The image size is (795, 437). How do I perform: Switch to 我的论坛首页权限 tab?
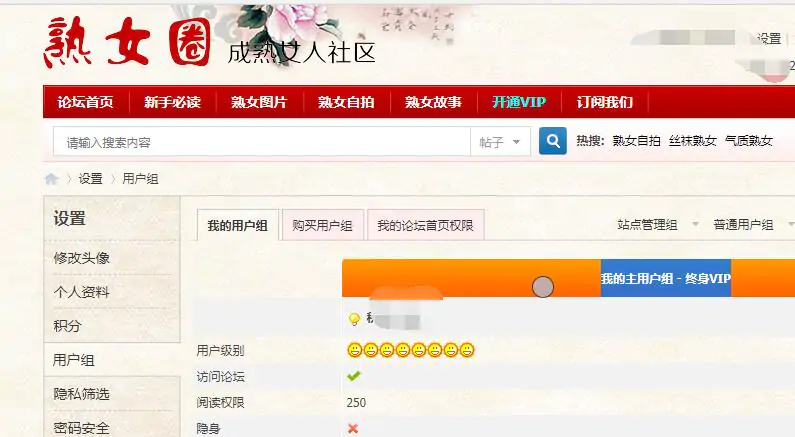click(425, 225)
